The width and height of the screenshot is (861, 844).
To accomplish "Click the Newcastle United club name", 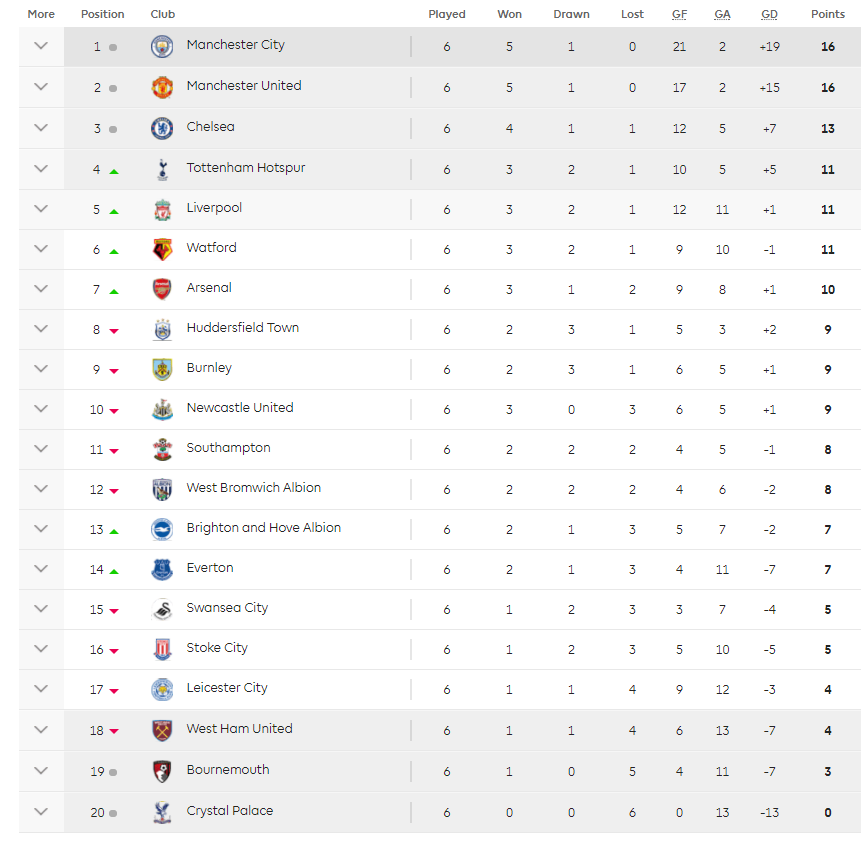I will click(240, 408).
